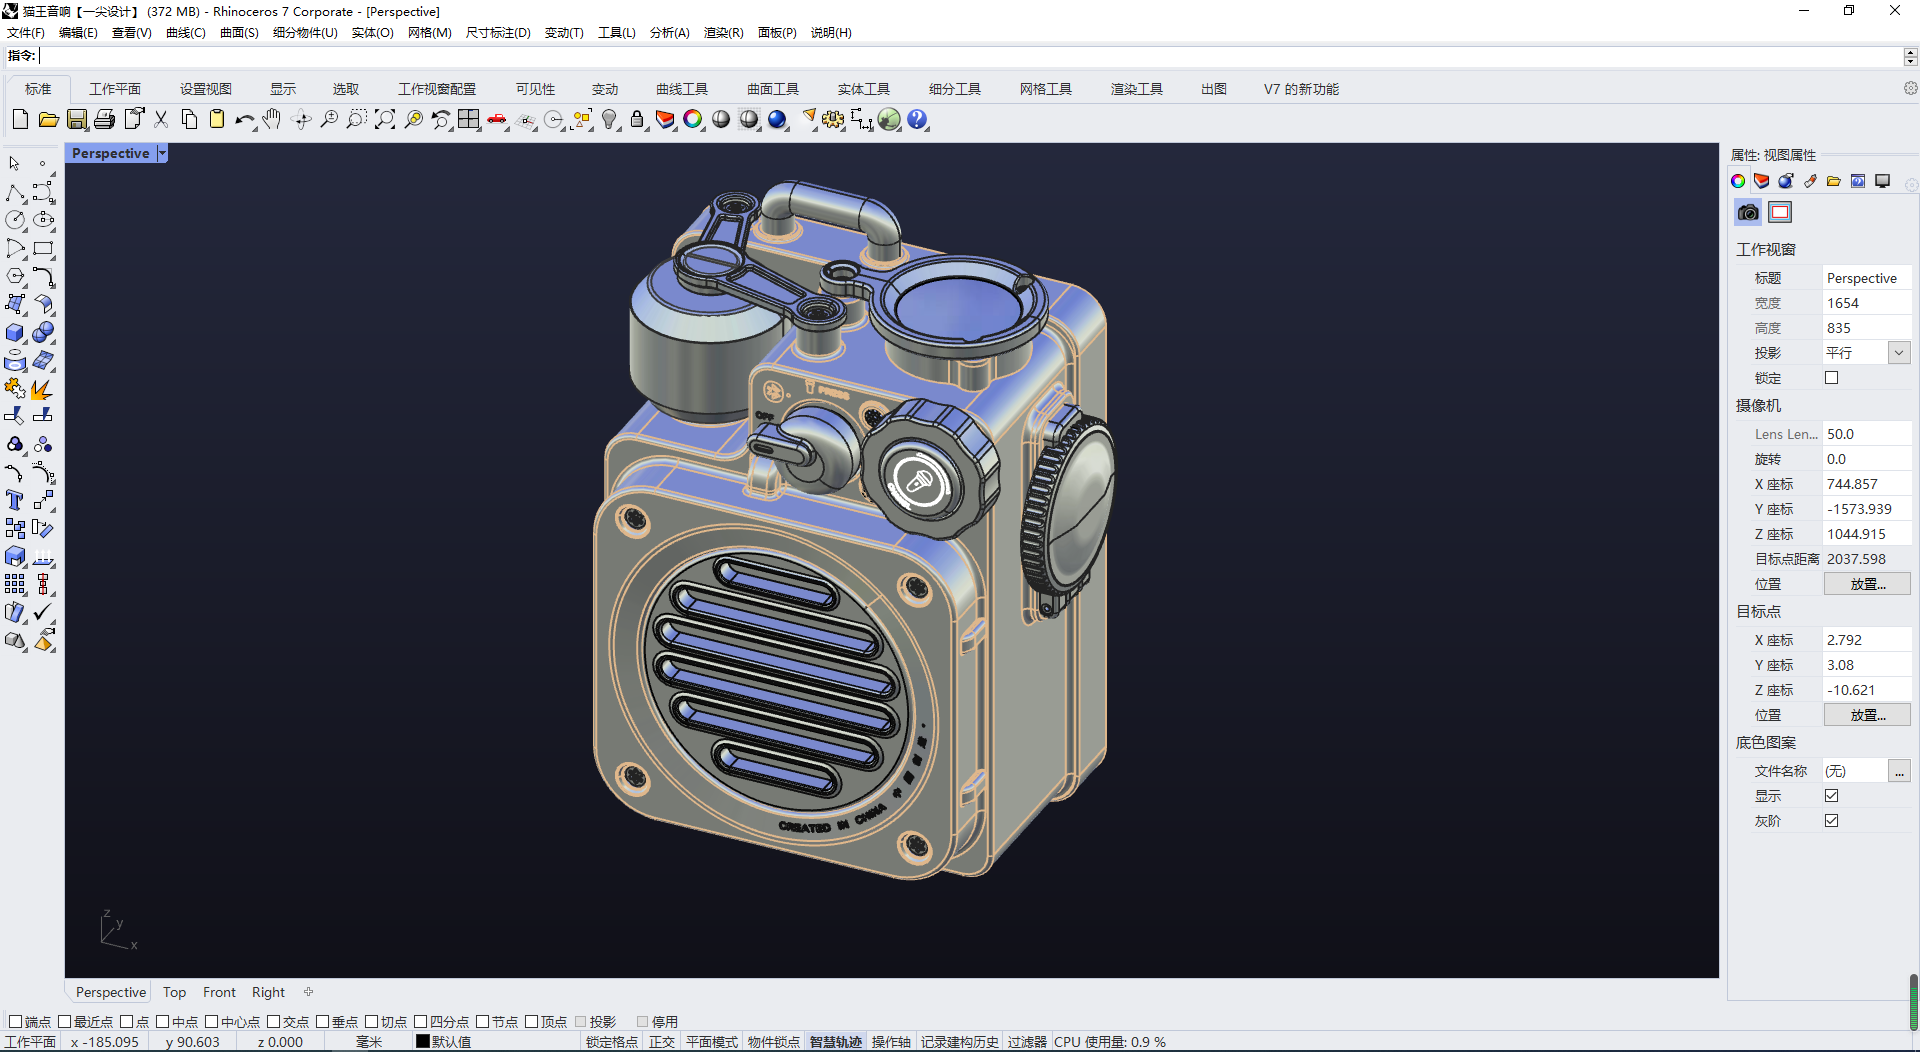Click the red car icon in the toolbar

coord(497,119)
